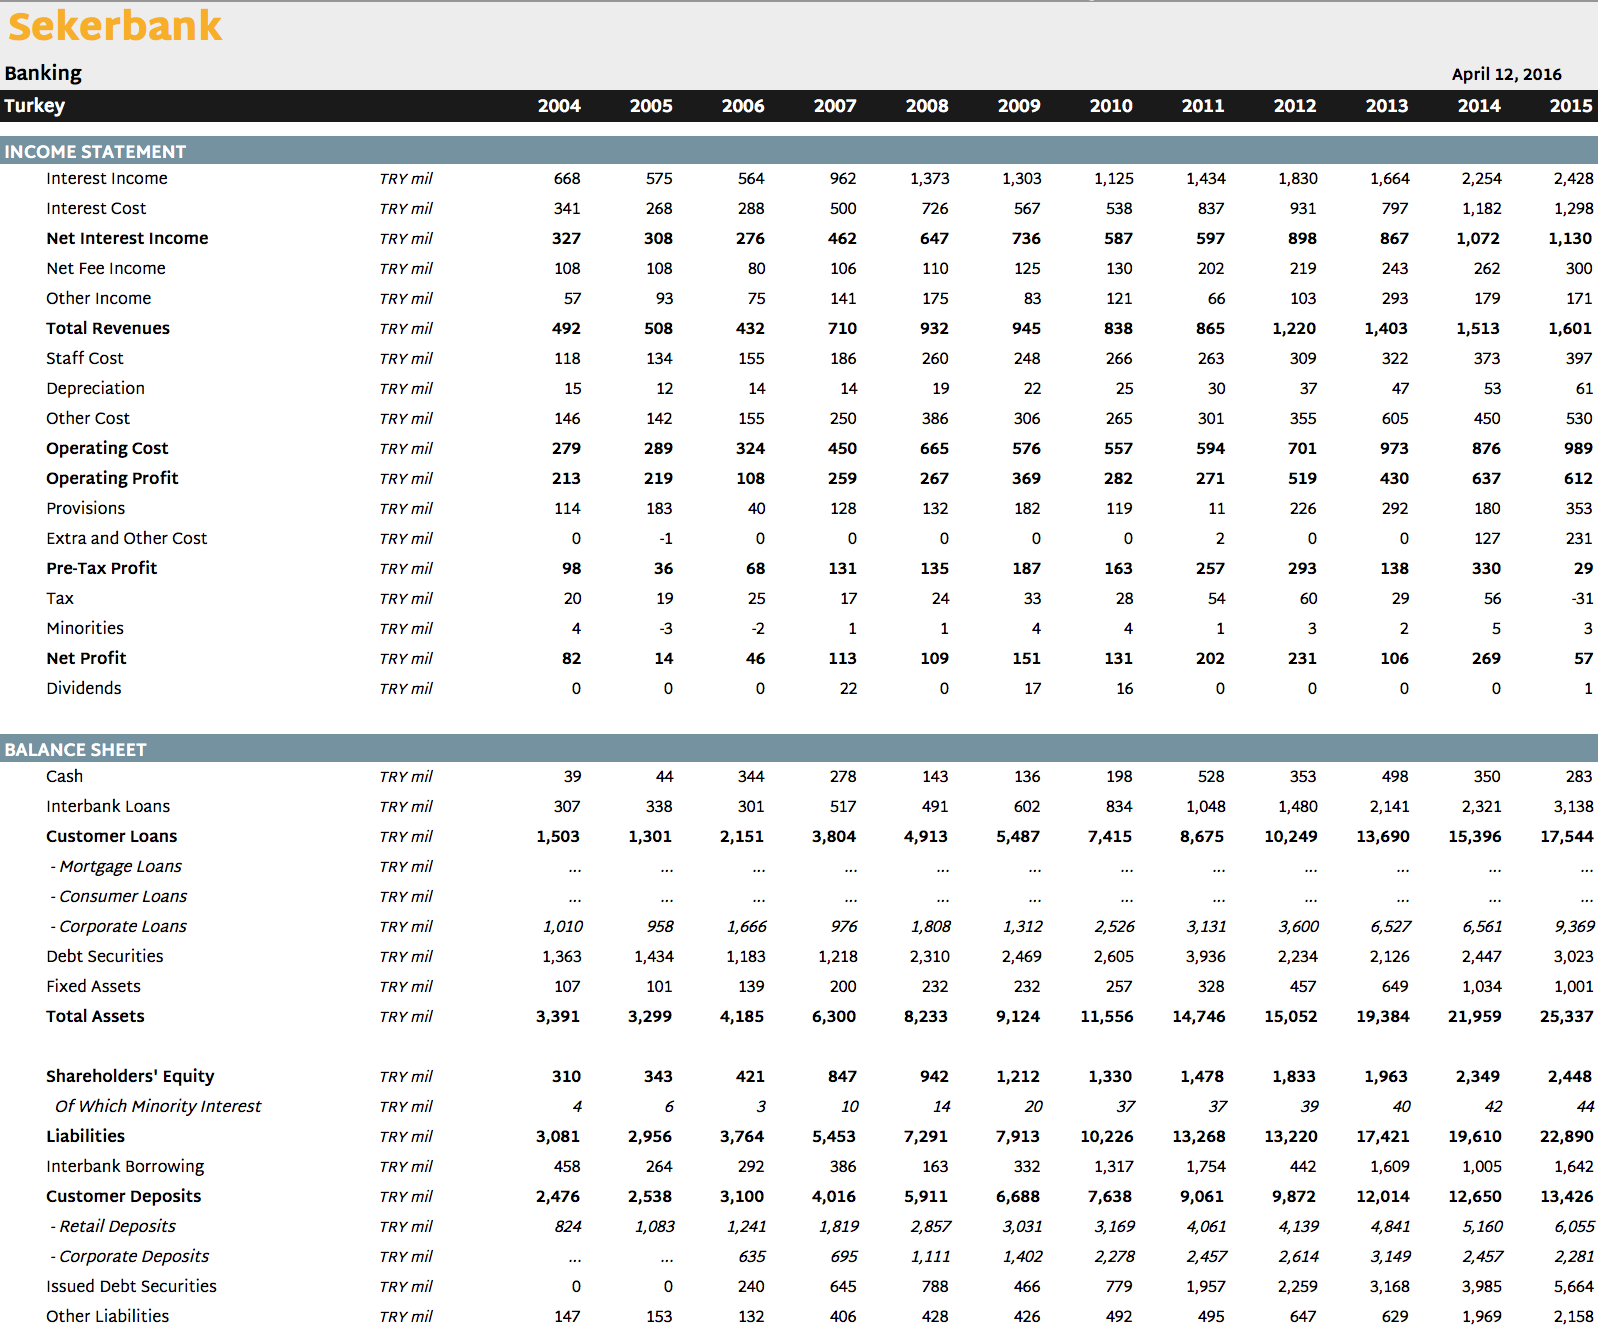
Task: Click Issued Debt Securities 2015 value 5,664
Action: coord(1574,1286)
